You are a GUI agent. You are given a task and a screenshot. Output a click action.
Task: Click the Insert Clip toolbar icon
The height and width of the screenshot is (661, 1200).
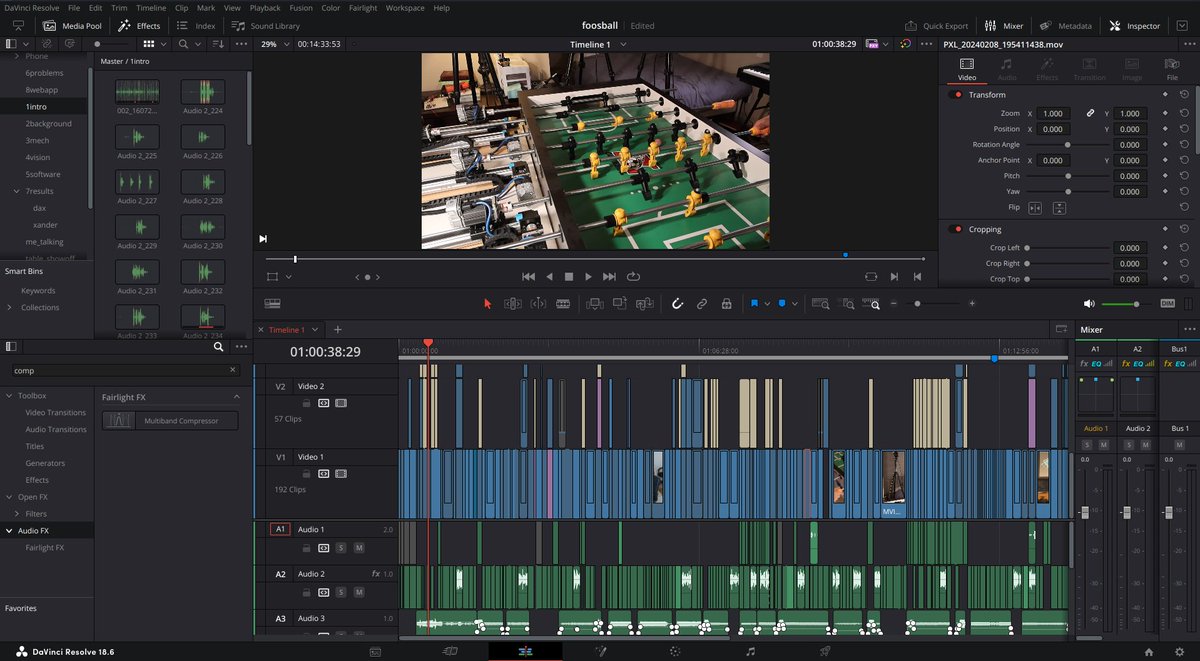596,303
